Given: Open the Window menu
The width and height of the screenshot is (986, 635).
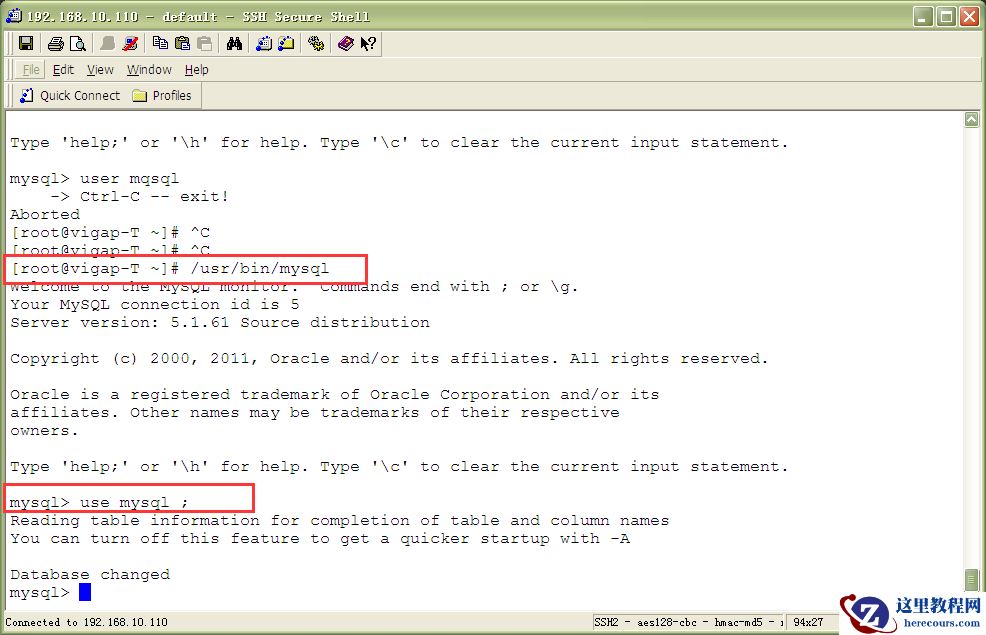Looking at the screenshot, I should click(149, 70).
